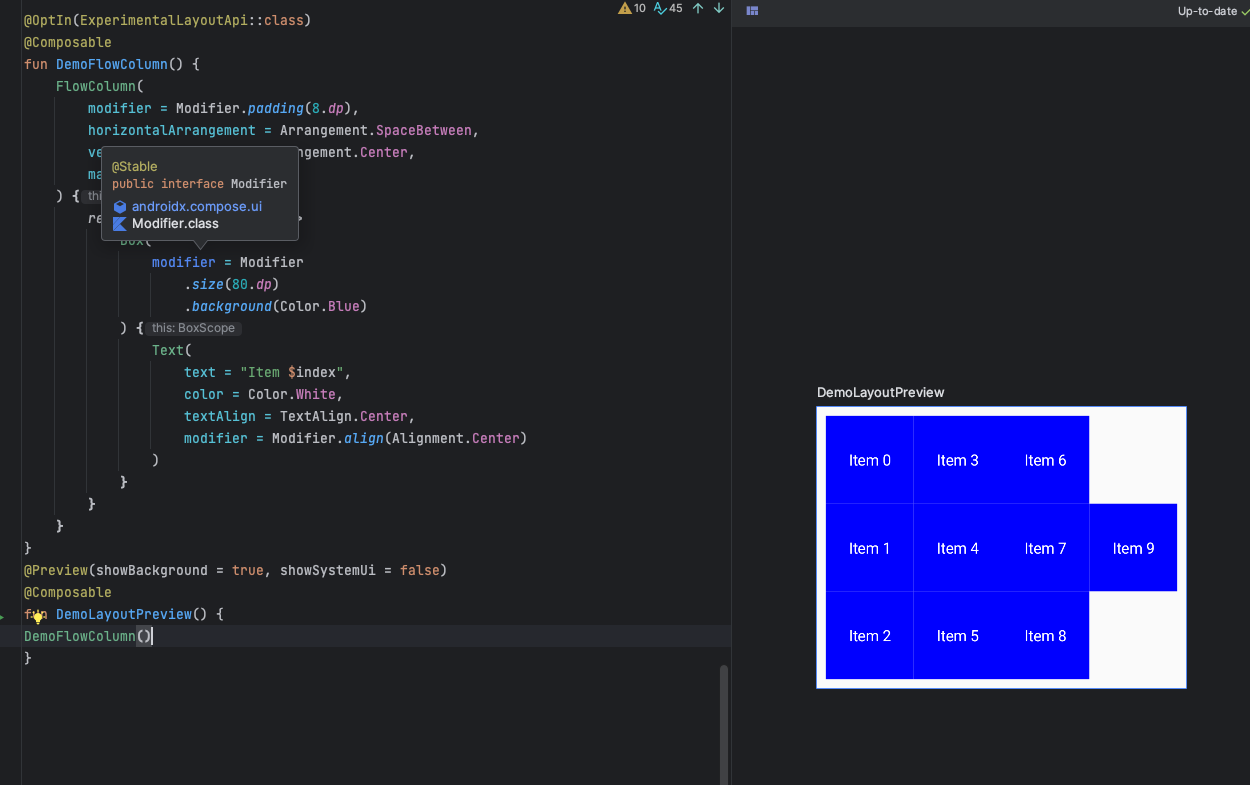The height and width of the screenshot is (785, 1250).
Task: Click the Item 0 box in preview
Action: (869, 460)
